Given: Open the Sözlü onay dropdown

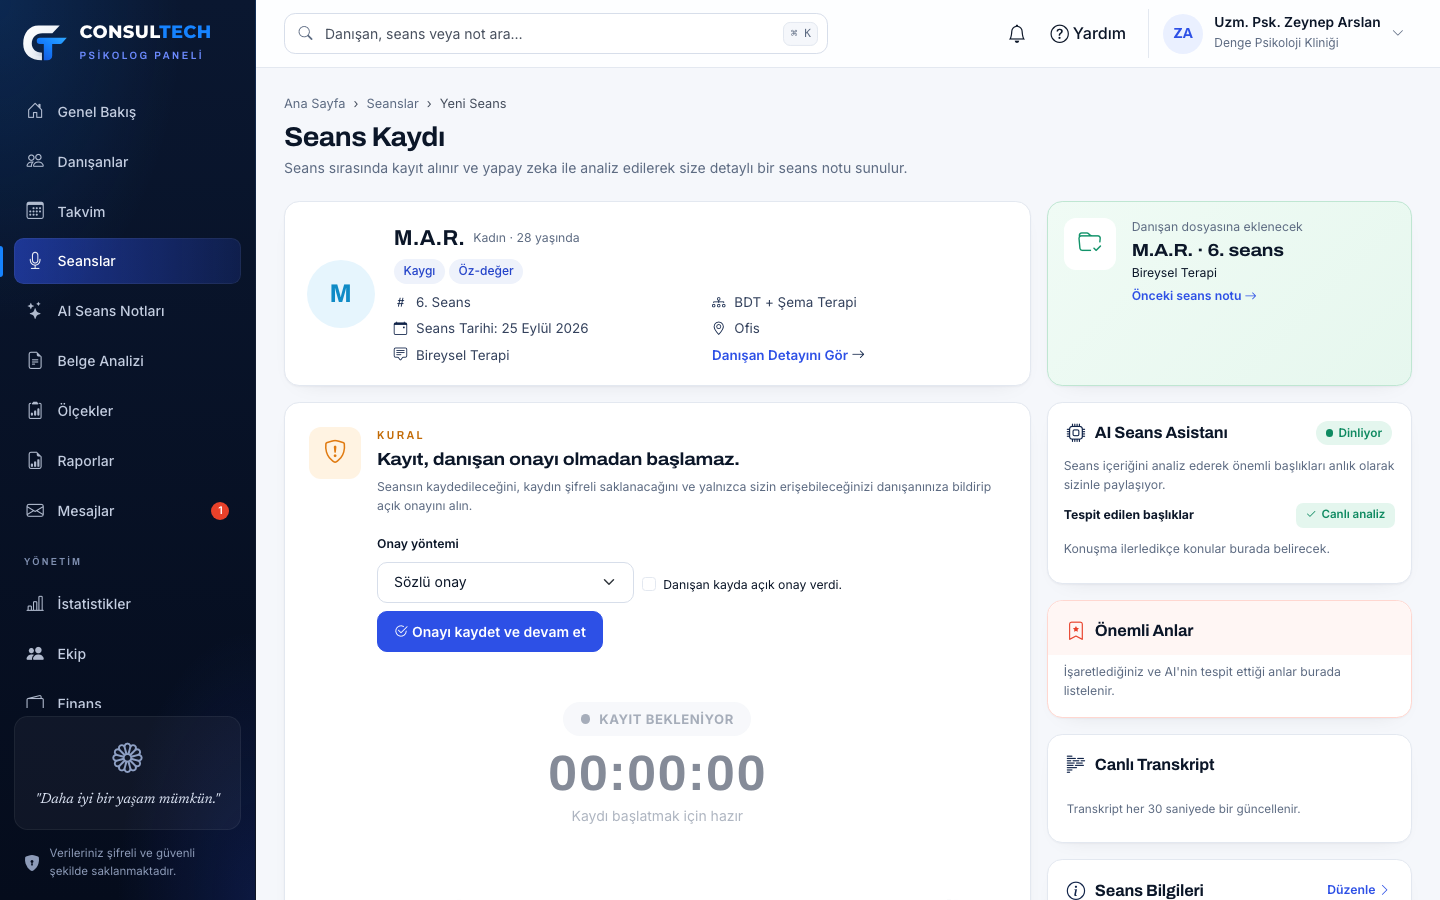Looking at the screenshot, I should pos(505,583).
